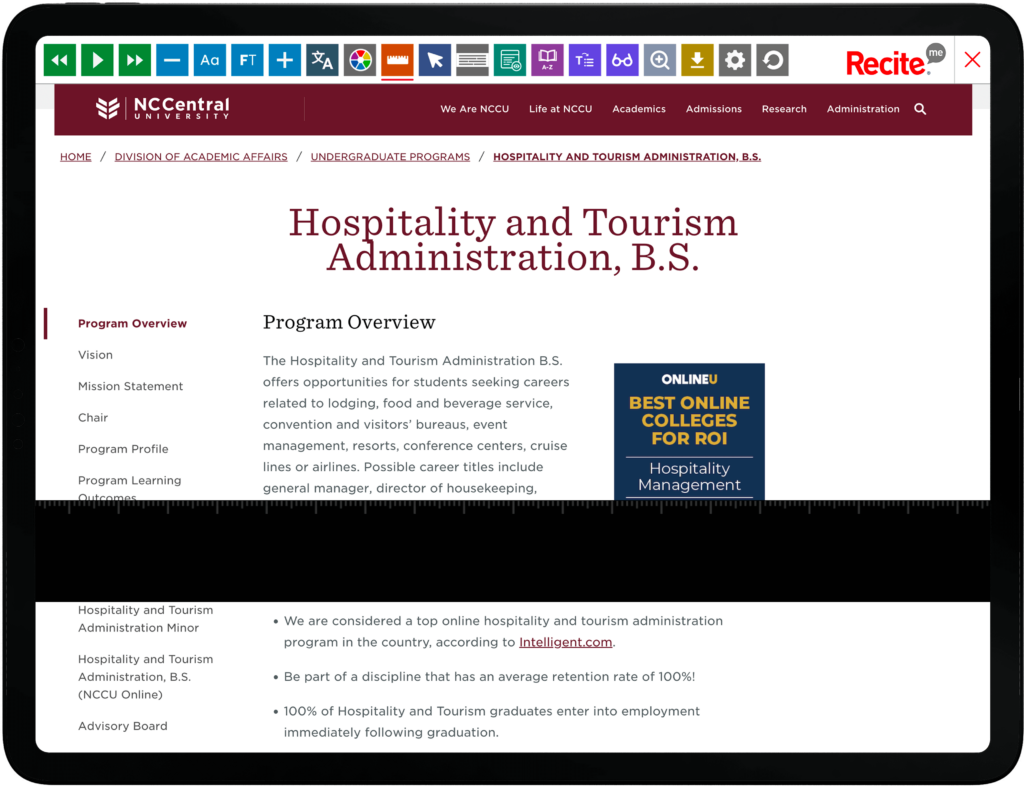Open the dictionary A-Z tool
This screenshot has height=786, width=1024.
(547, 60)
